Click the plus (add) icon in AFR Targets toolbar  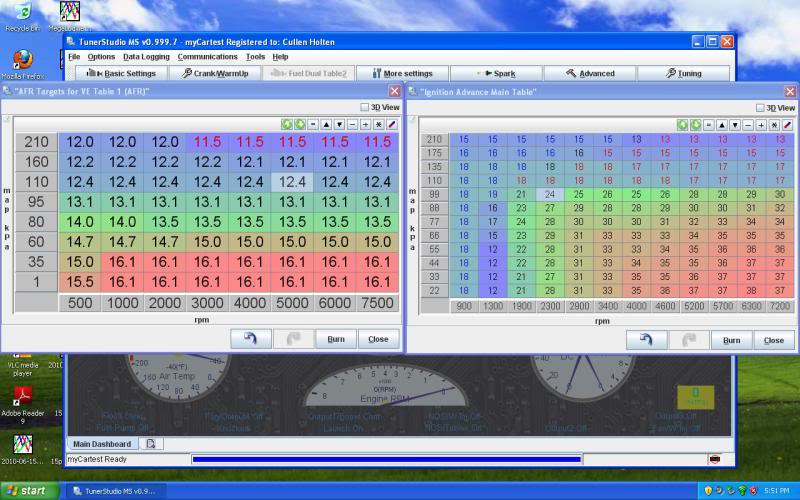coord(365,124)
